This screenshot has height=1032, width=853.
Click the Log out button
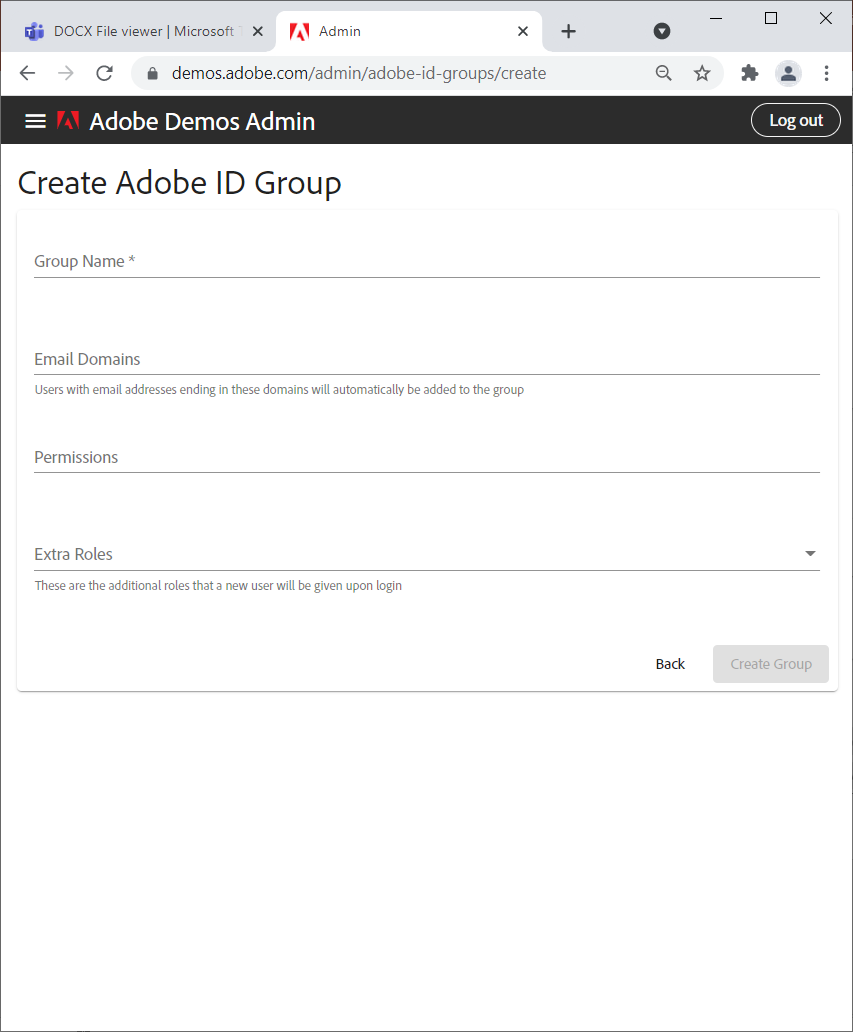coord(795,120)
